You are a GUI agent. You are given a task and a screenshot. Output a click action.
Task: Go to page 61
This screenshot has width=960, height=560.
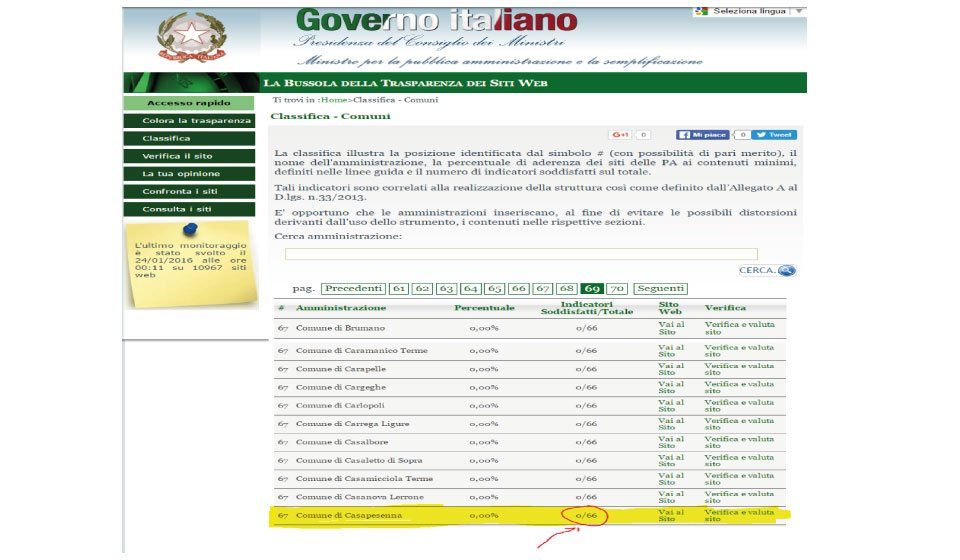point(399,288)
